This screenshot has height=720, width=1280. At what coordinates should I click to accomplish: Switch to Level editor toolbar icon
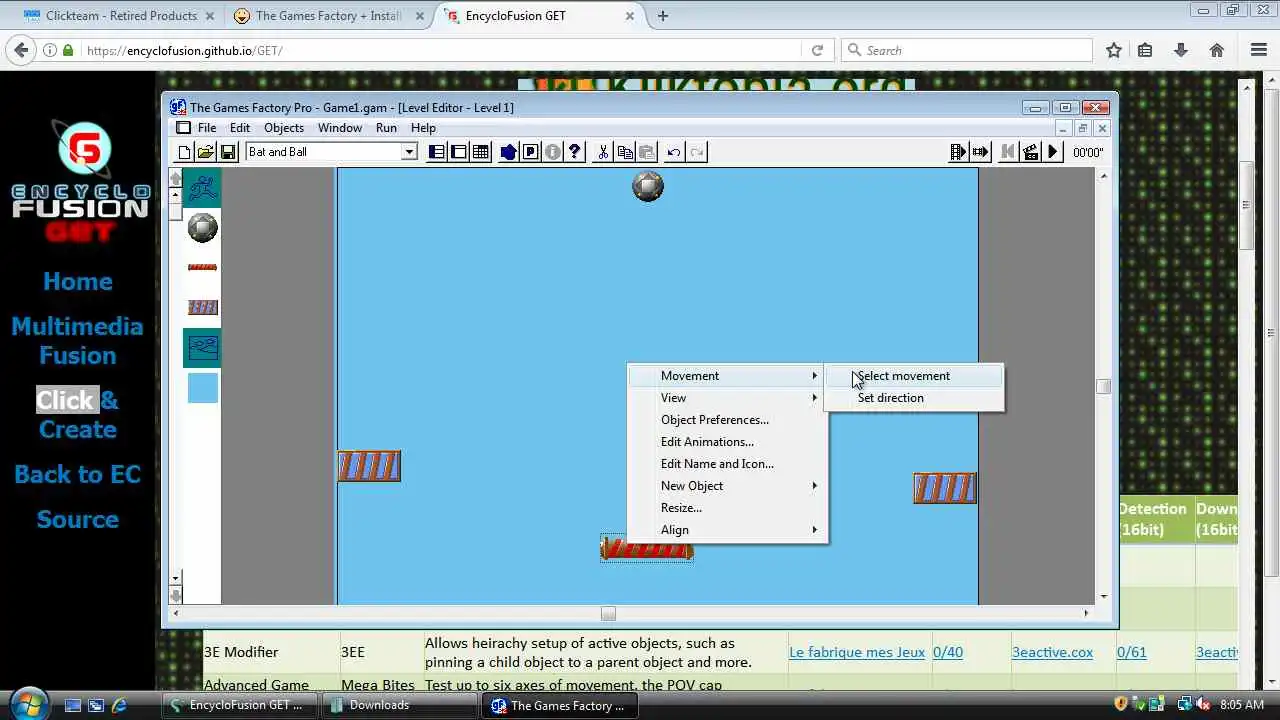(459, 152)
